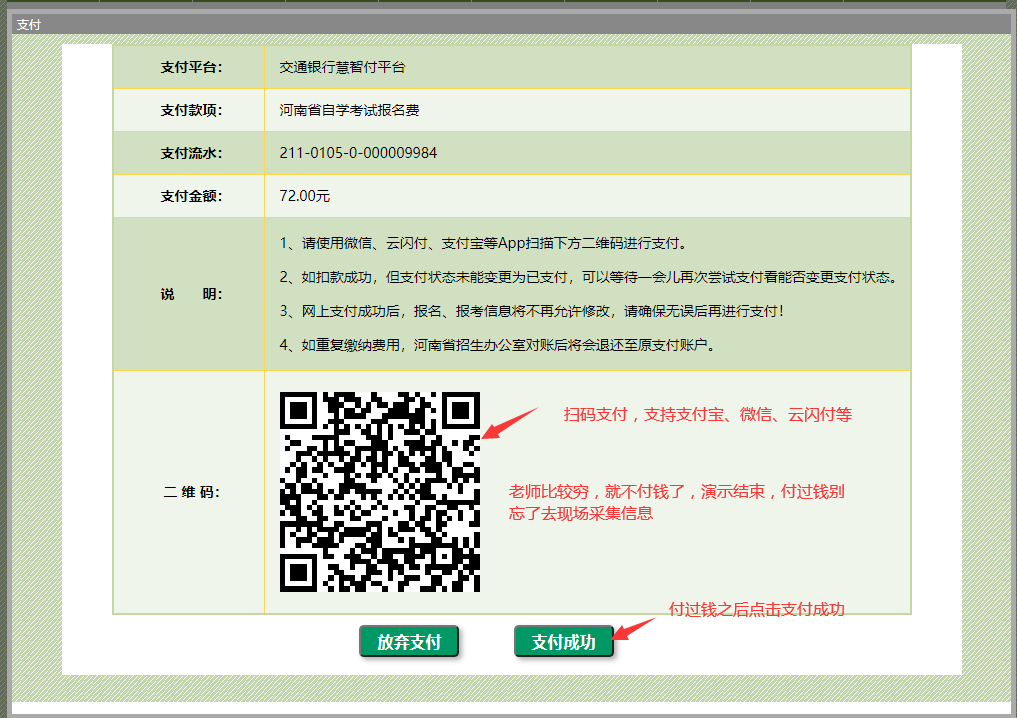Screen dimensions: 1017x718
Task: Click the 放弃支付 button
Action: pyautogui.click(x=408, y=642)
